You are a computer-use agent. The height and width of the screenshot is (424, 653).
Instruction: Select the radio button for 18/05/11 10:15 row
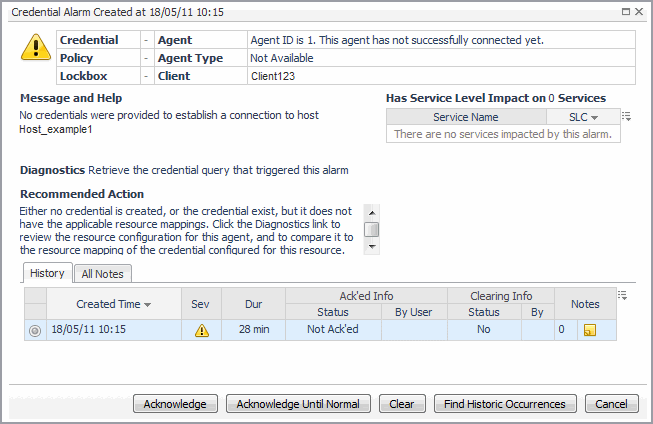click(35, 331)
